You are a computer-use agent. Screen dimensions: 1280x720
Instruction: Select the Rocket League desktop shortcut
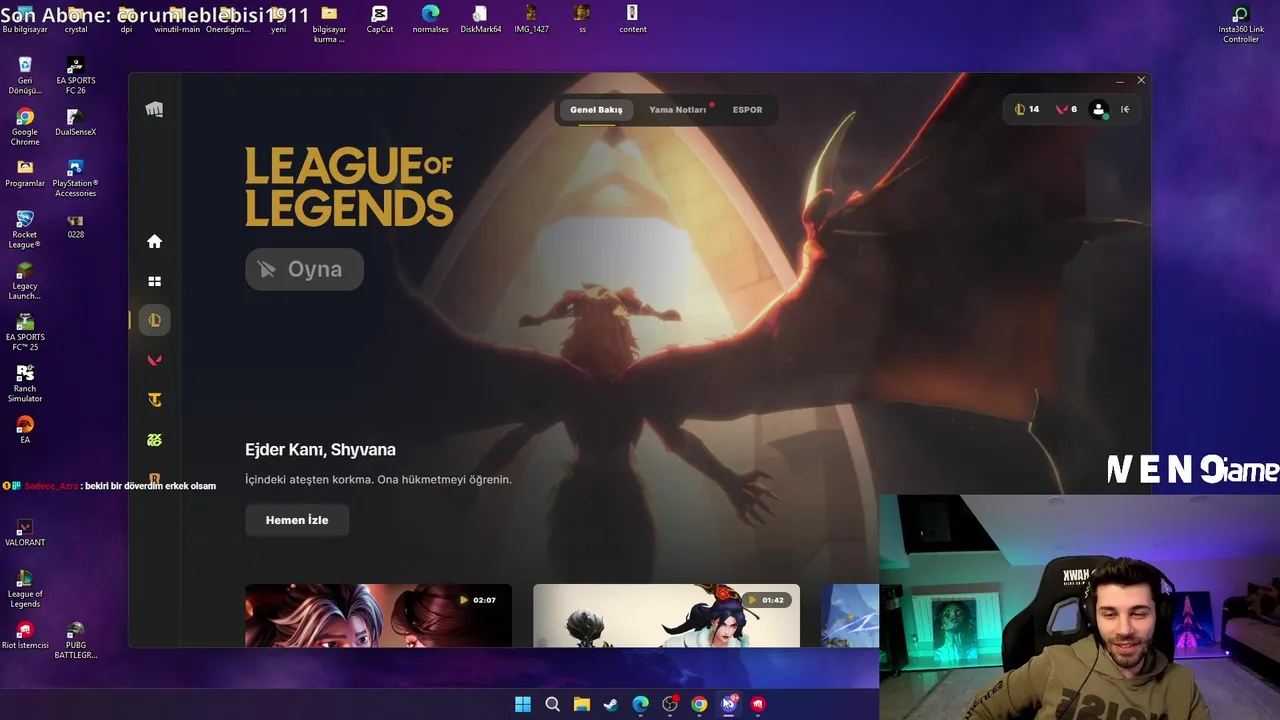tap(25, 230)
